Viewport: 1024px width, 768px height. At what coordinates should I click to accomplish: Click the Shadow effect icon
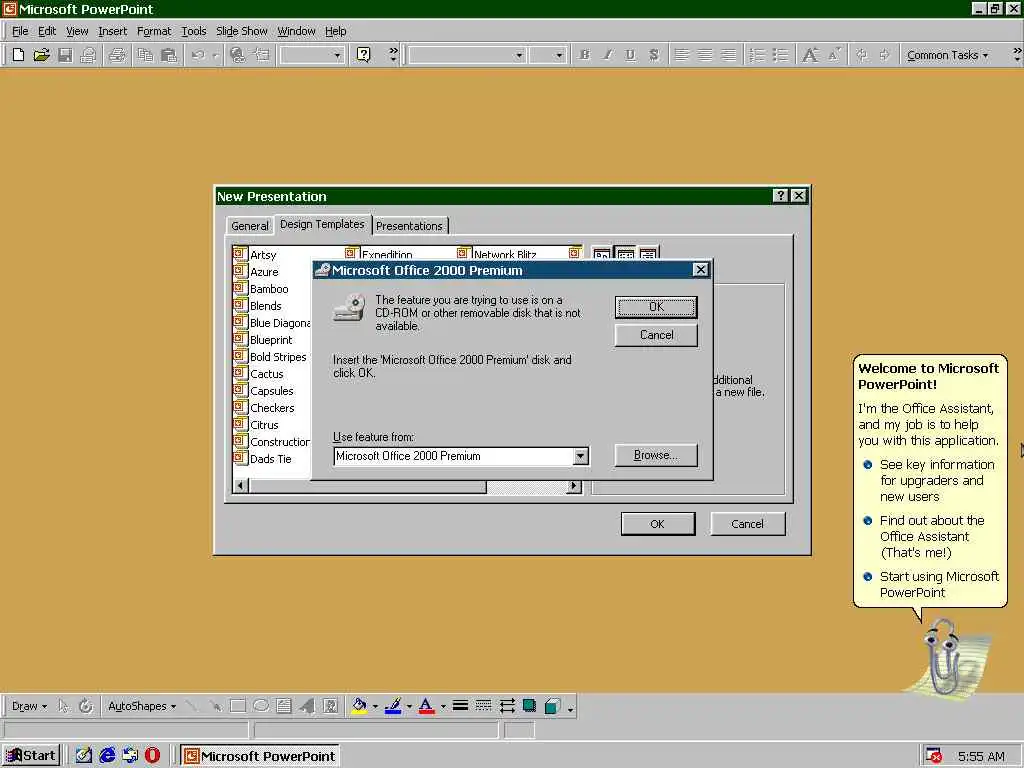530,706
